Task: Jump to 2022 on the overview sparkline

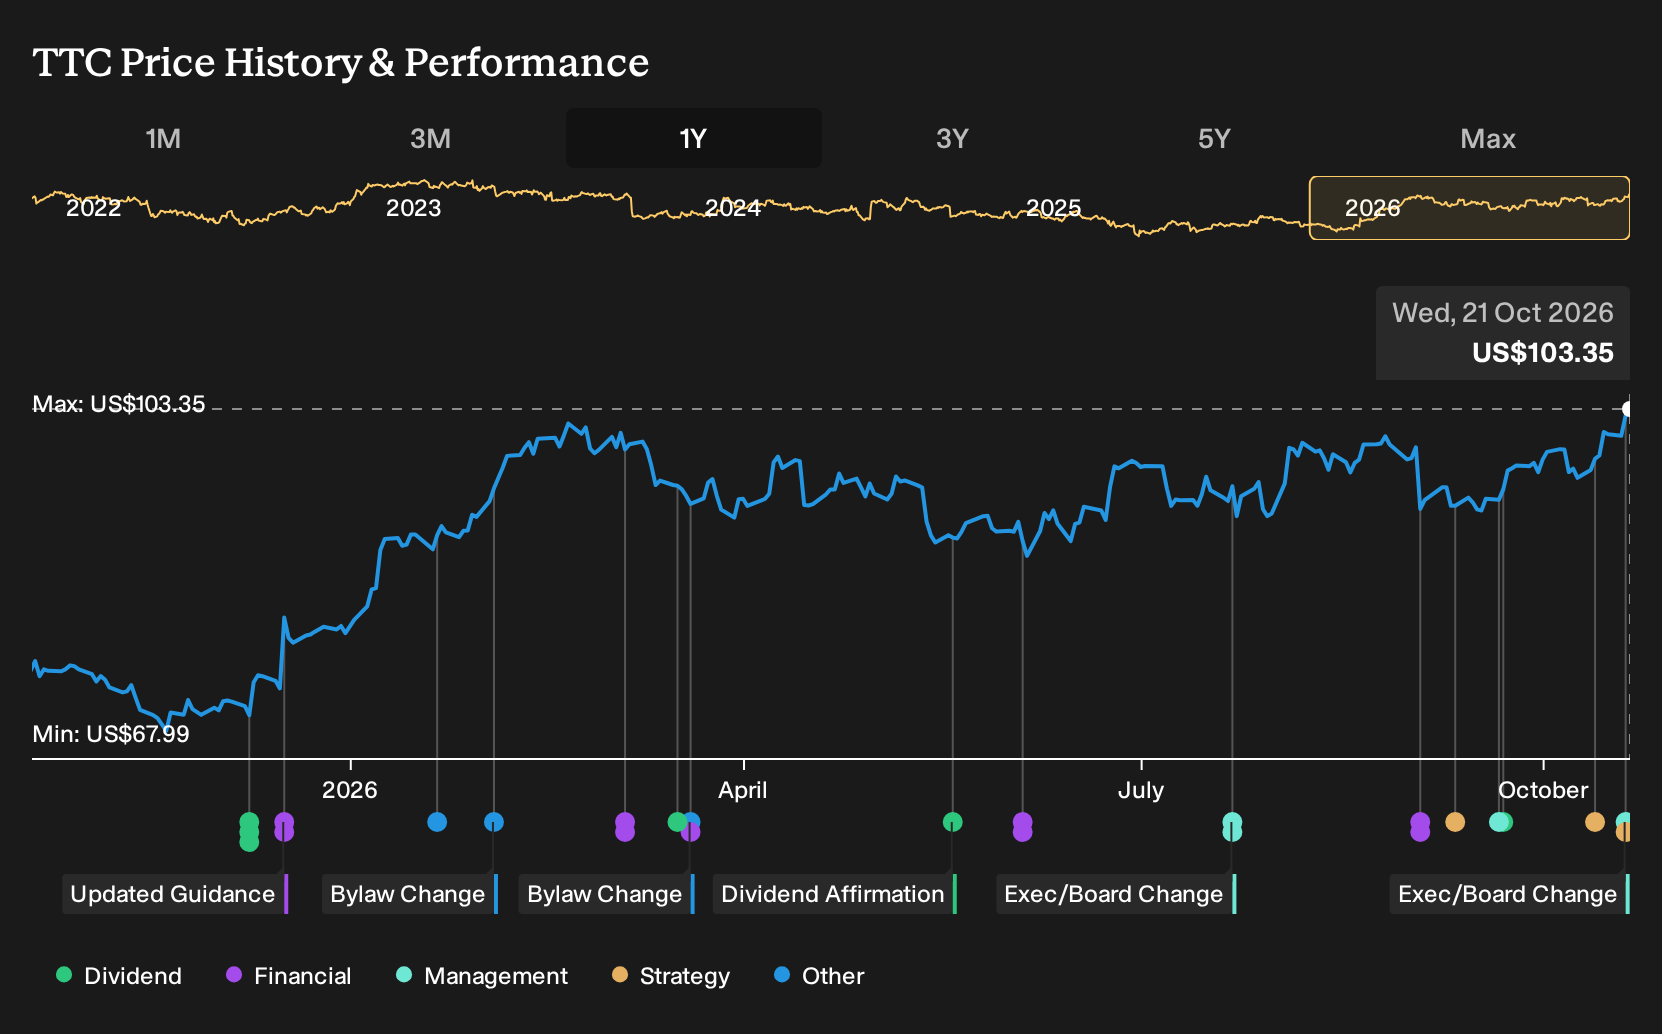Action: pos(93,208)
